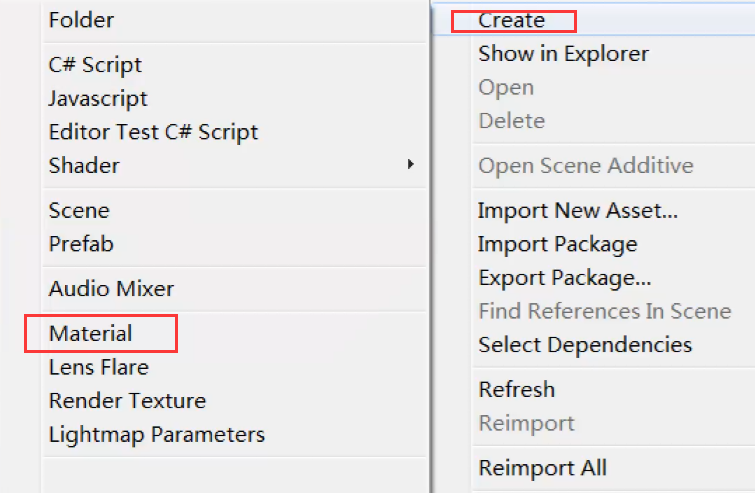Viewport: 755px width, 493px height.
Task: Choose Select Dependencies
Action: pyautogui.click(x=585, y=345)
